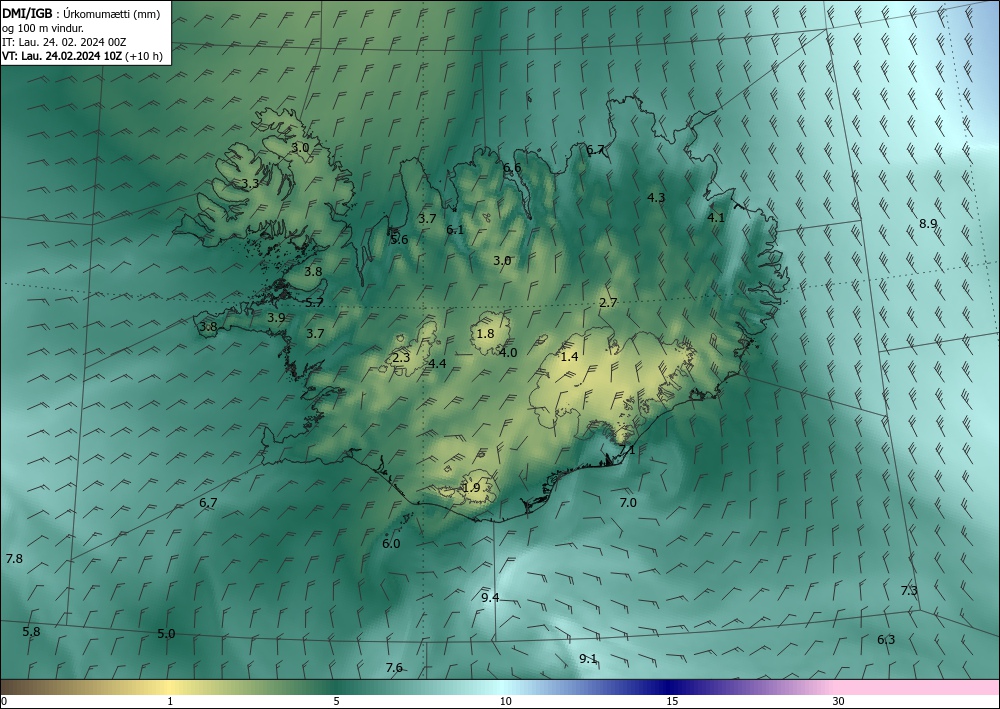The image size is (1000, 709).
Task: Click the 2.3 precipitation value
Action: (x=401, y=358)
